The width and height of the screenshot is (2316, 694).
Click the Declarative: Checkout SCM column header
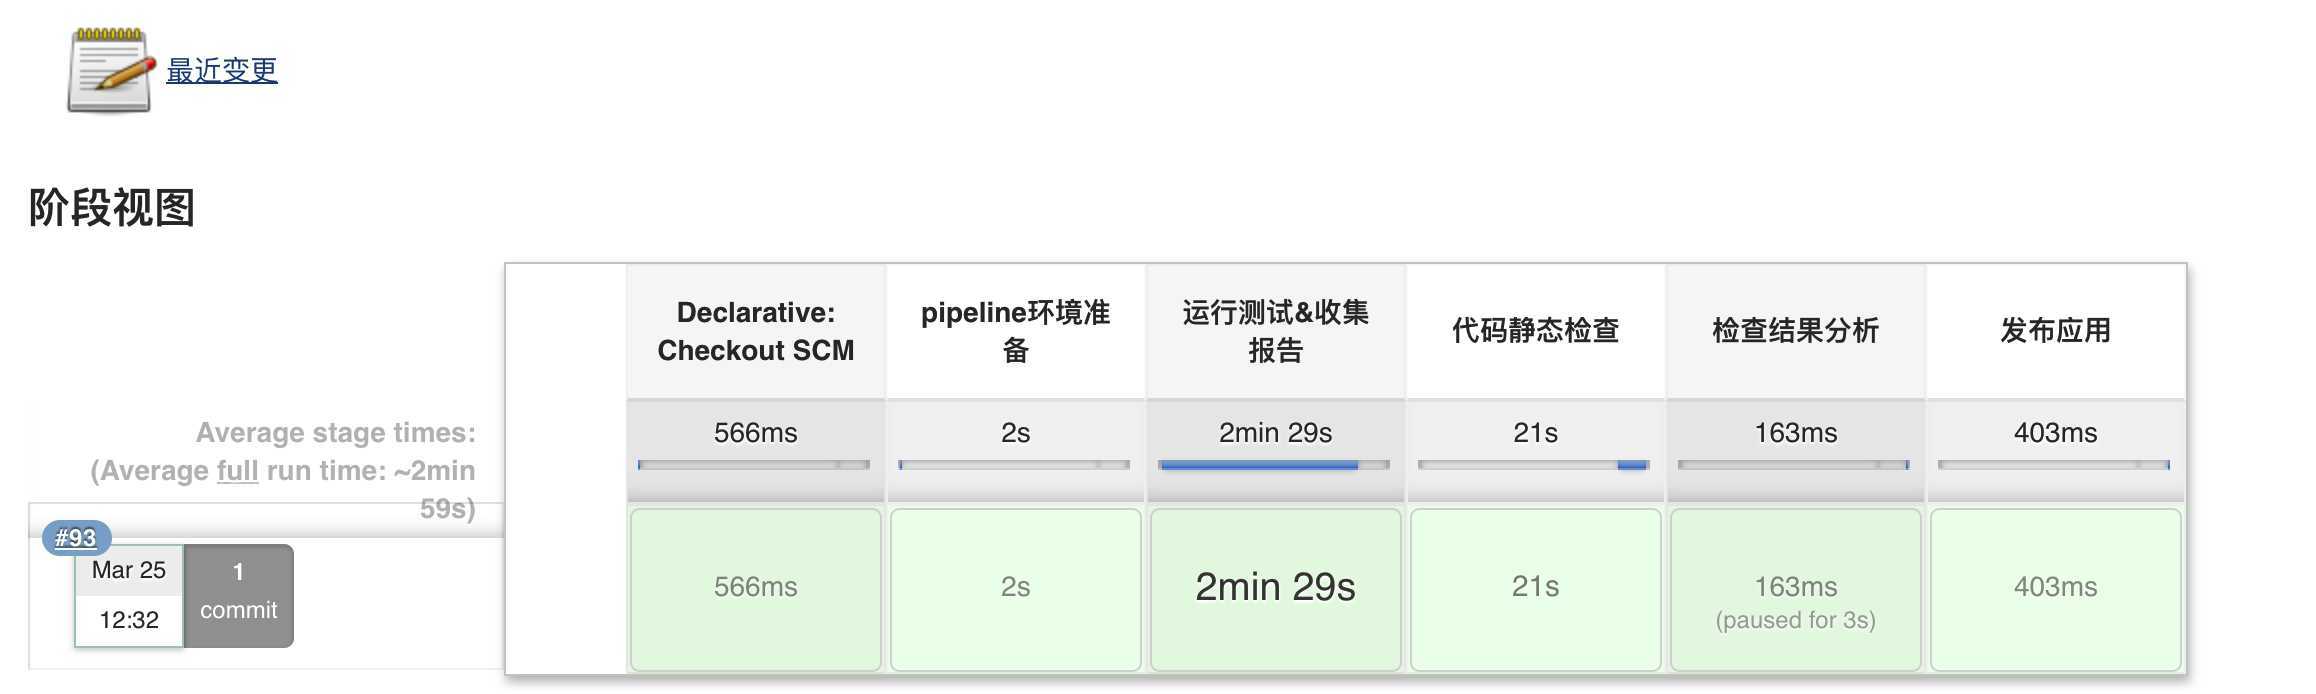click(x=756, y=331)
